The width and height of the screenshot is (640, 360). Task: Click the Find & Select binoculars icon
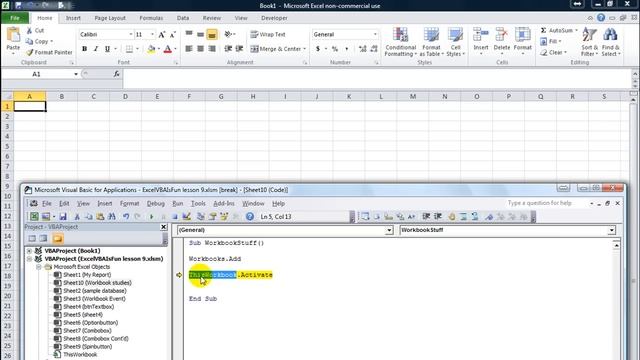610,35
